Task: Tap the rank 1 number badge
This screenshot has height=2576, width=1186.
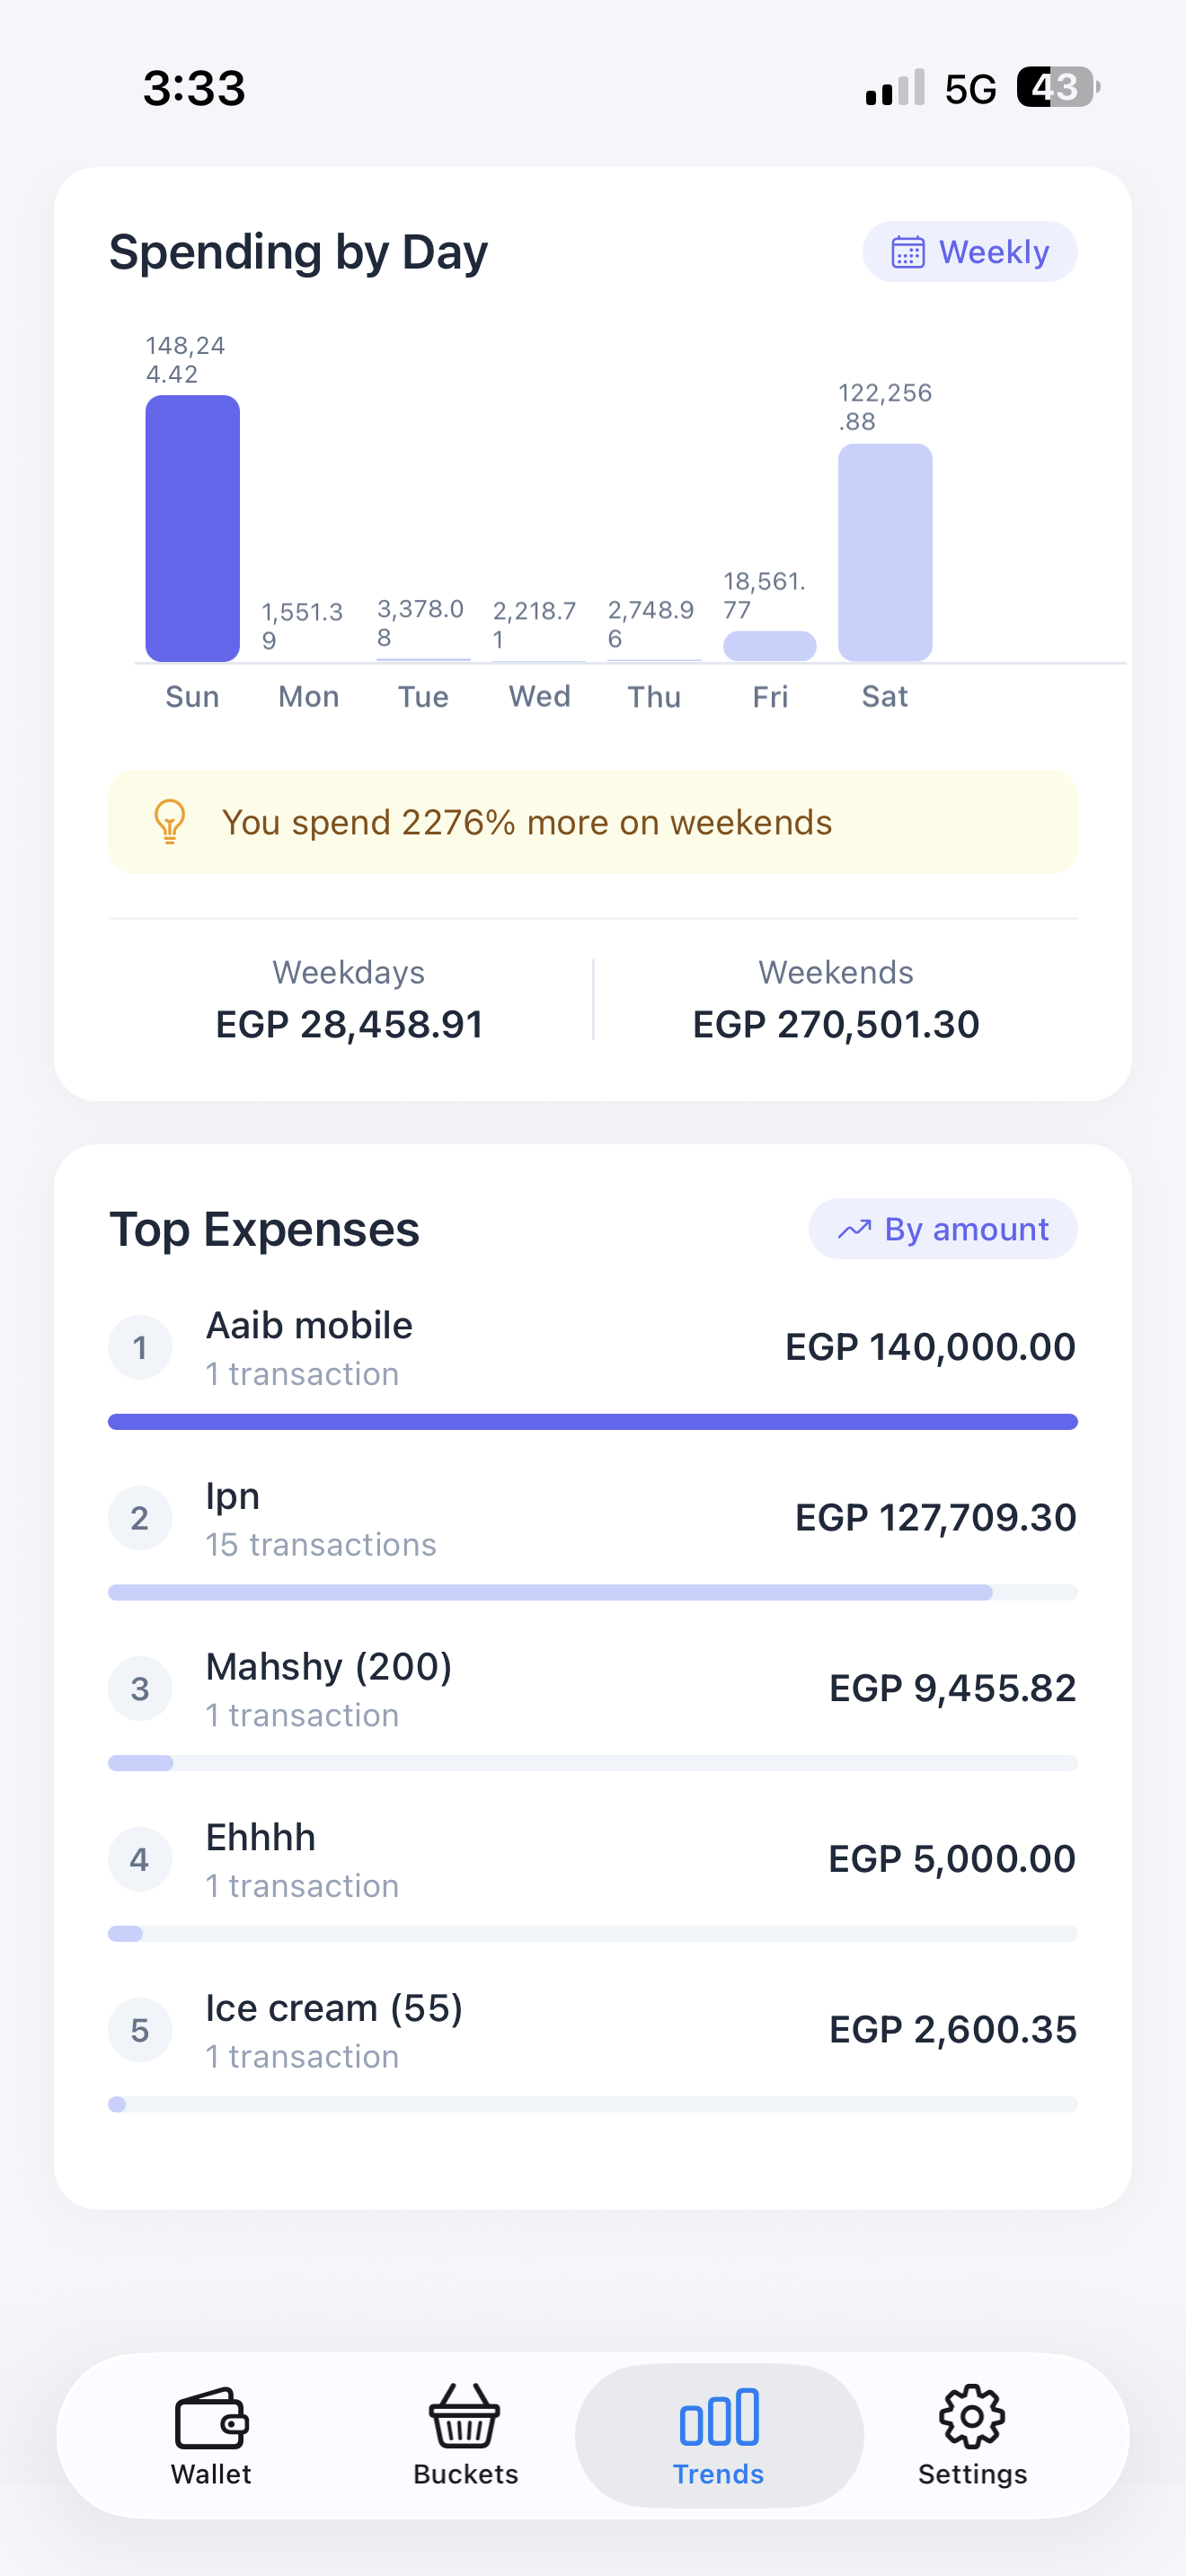Action: [140, 1347]
